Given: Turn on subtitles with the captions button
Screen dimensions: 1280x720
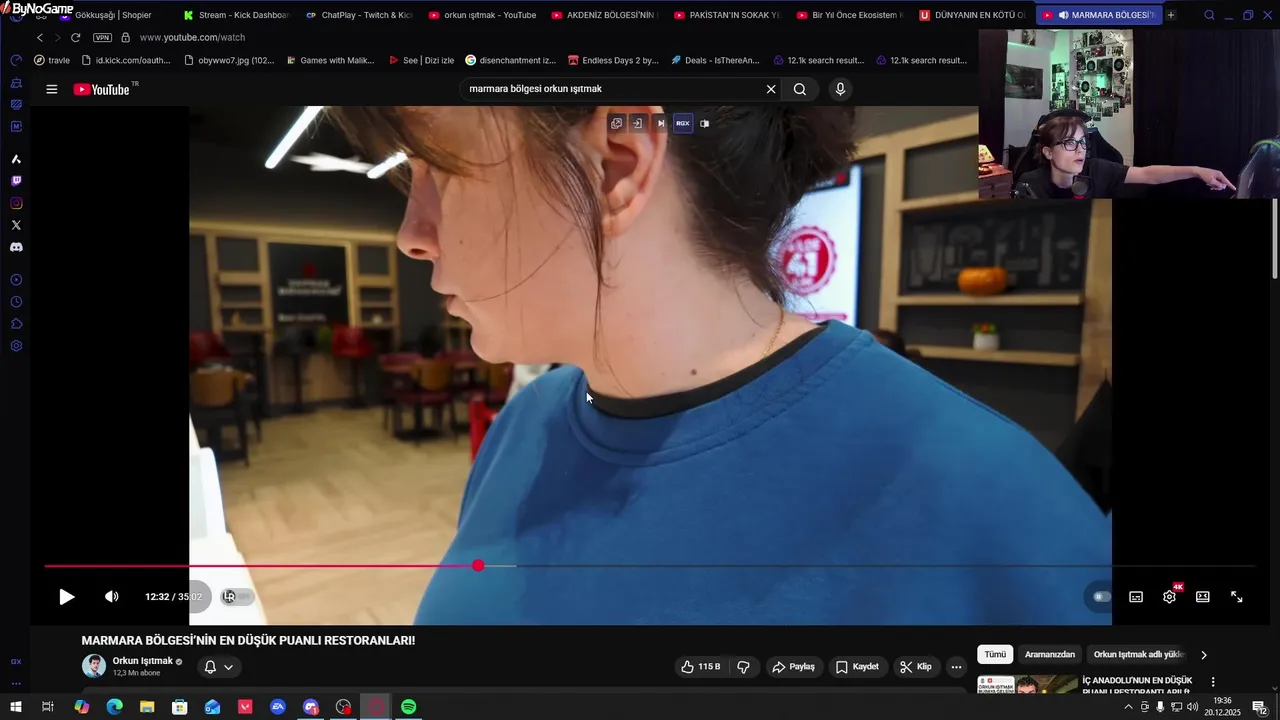Looking at the screenshot, I should [1136, 597].
